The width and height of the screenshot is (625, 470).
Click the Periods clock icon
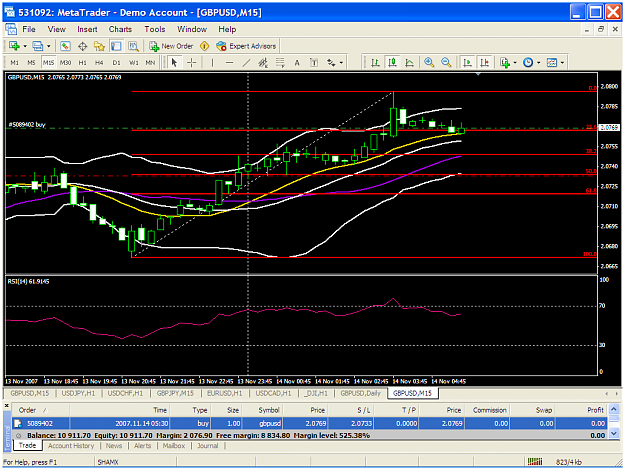click(x=528, y=63)
